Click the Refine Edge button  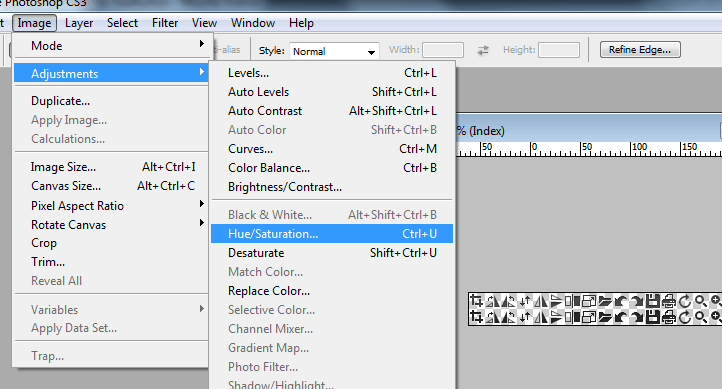pyautogui.click(x=640, y=49)
